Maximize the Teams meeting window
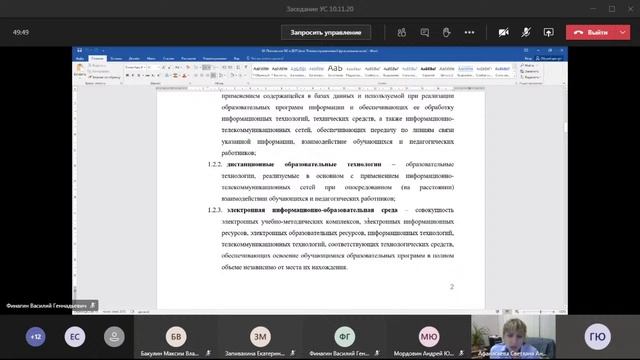Image resolution: width=640 pixels, height=360 pixels. (612, 9)
